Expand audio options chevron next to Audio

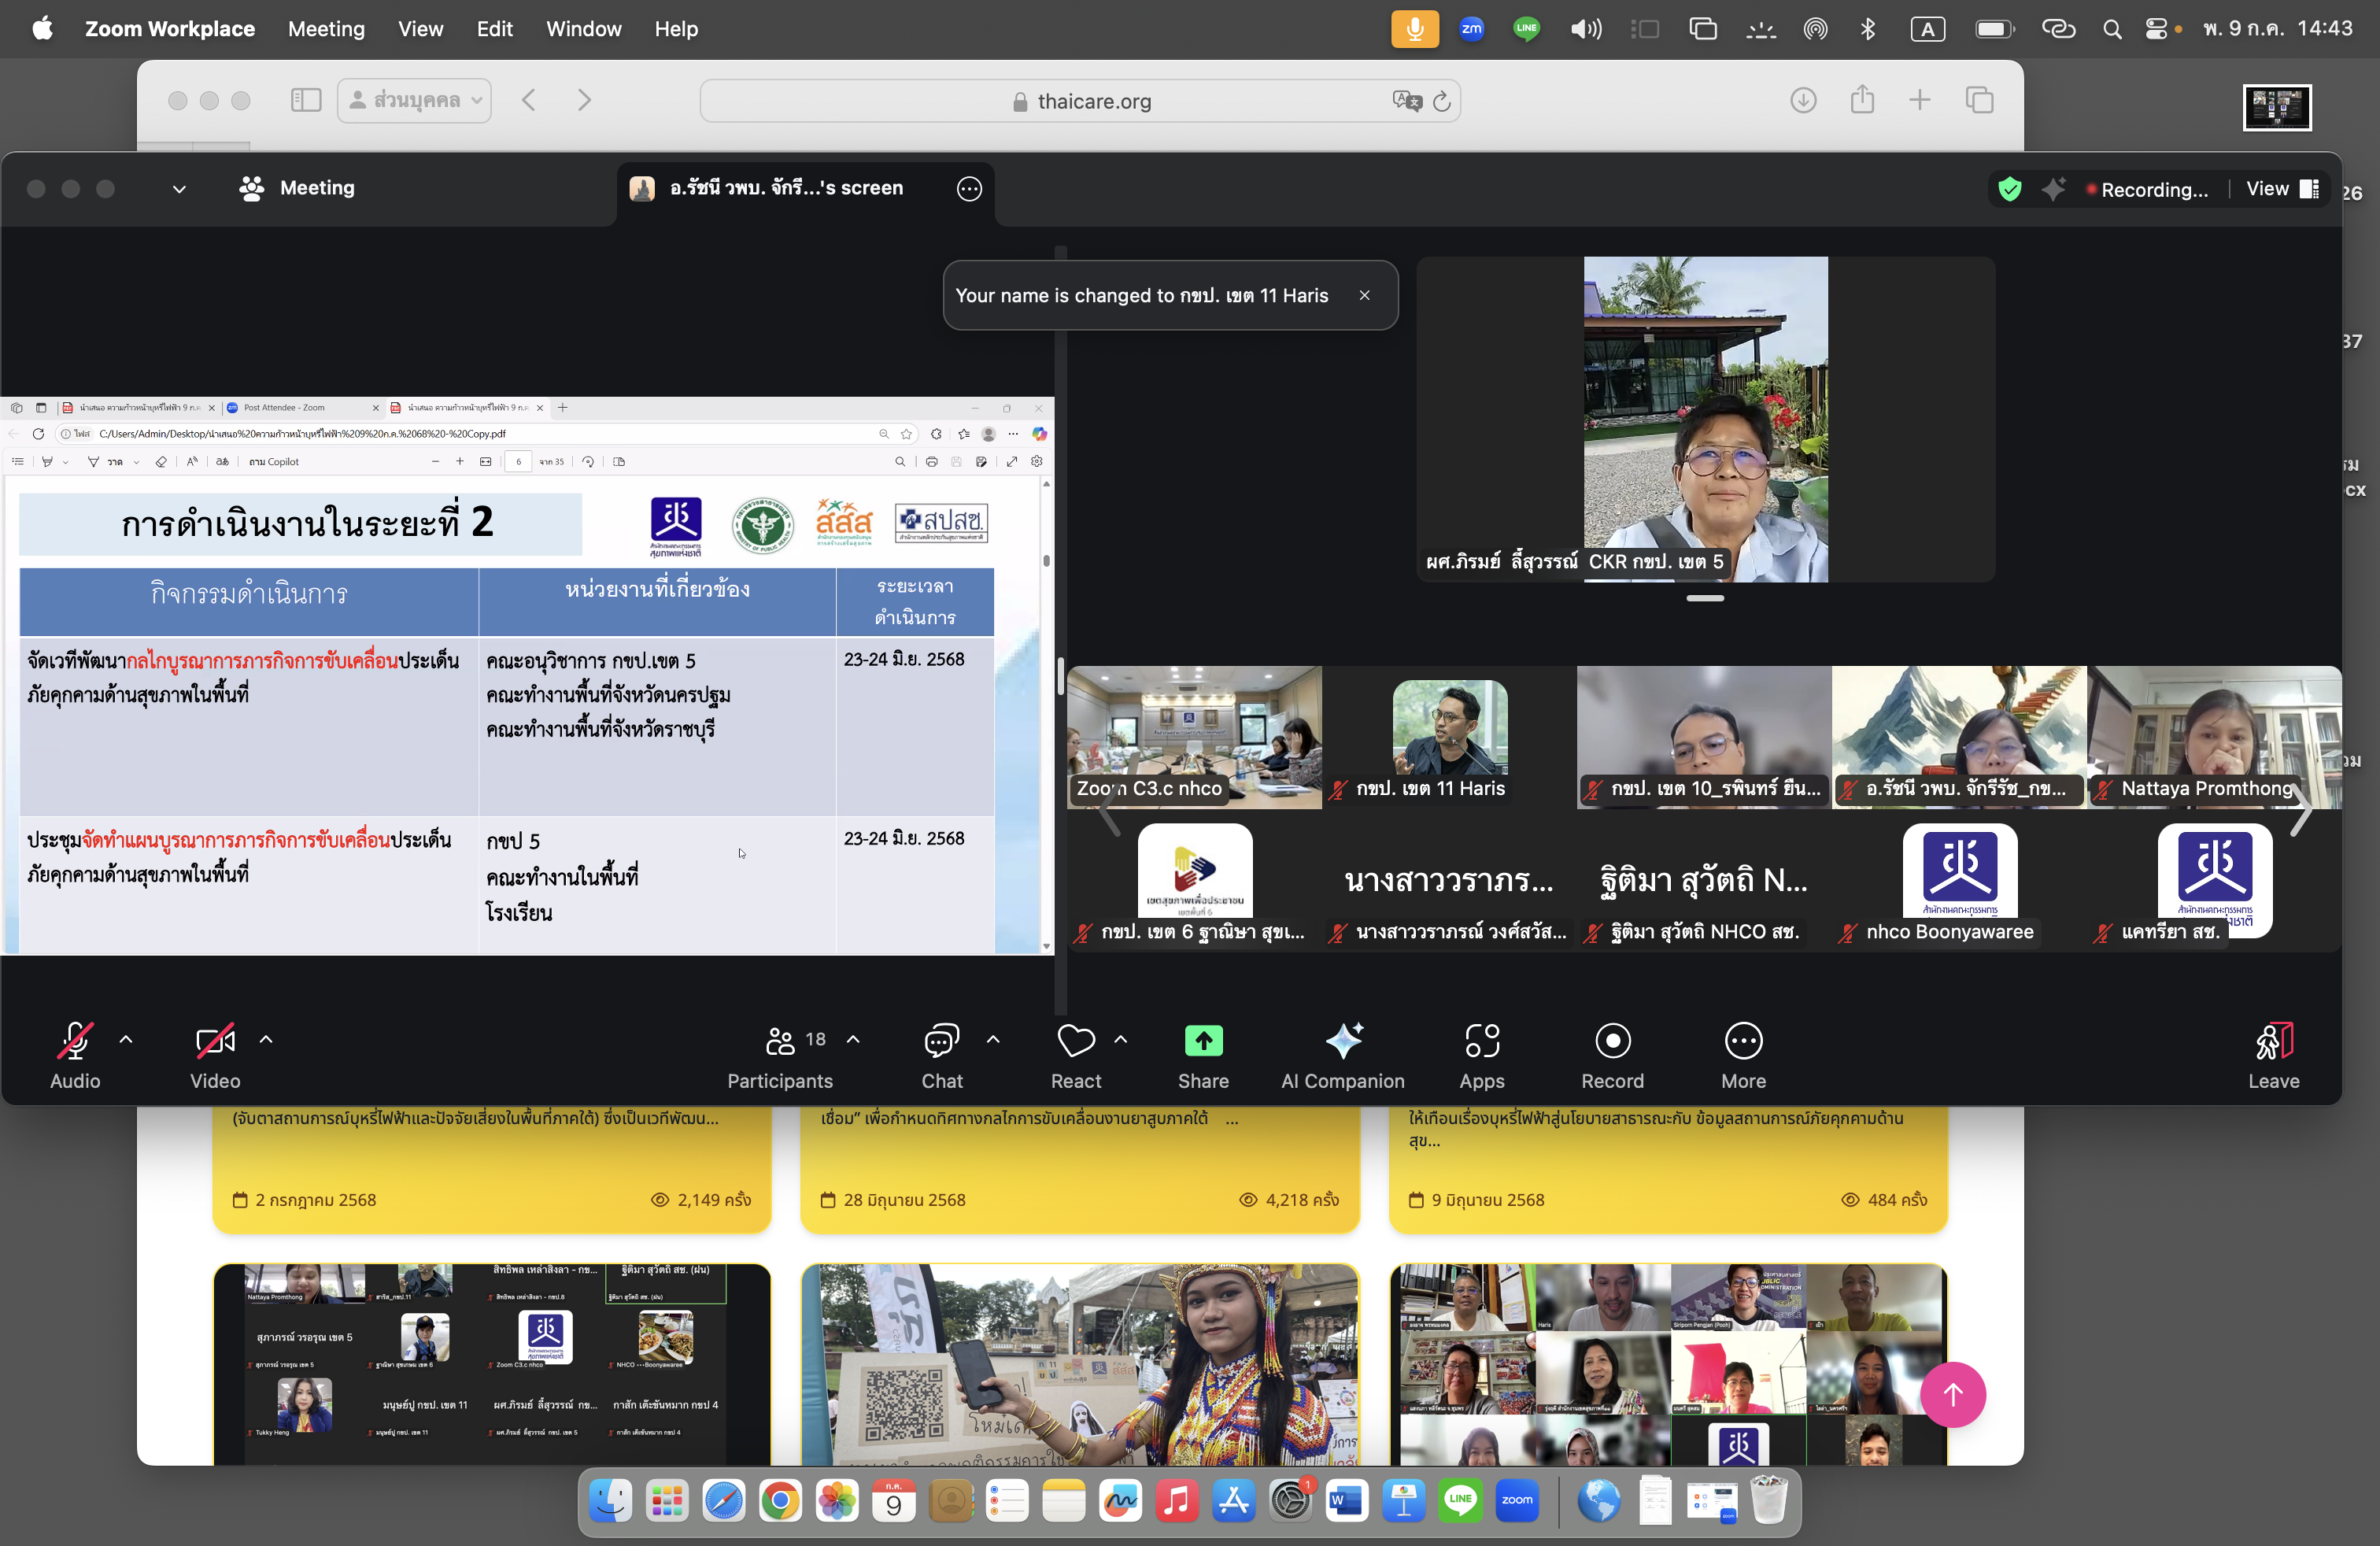pos(126,1039)
